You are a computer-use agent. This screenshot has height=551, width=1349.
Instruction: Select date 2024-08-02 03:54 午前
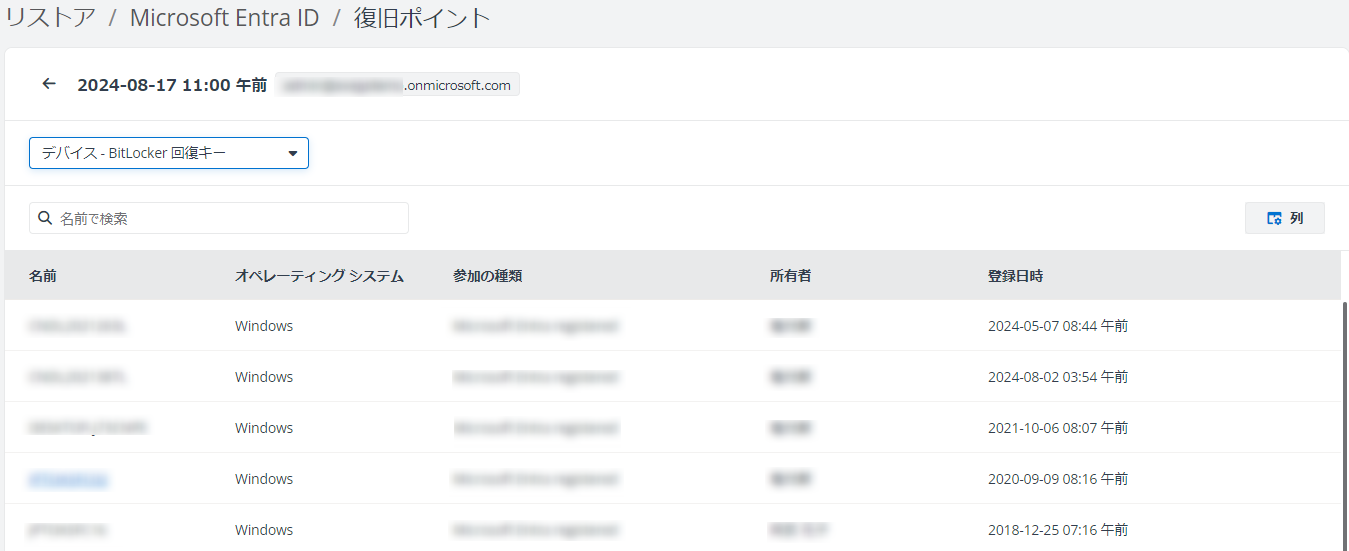[1058, 377]
